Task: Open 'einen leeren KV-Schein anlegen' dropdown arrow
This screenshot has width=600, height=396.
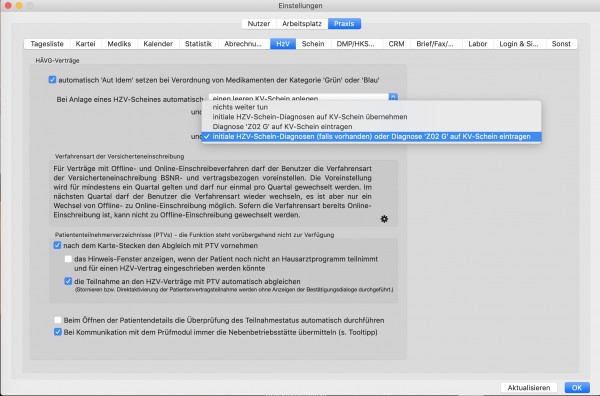Action: pos(393,97)
